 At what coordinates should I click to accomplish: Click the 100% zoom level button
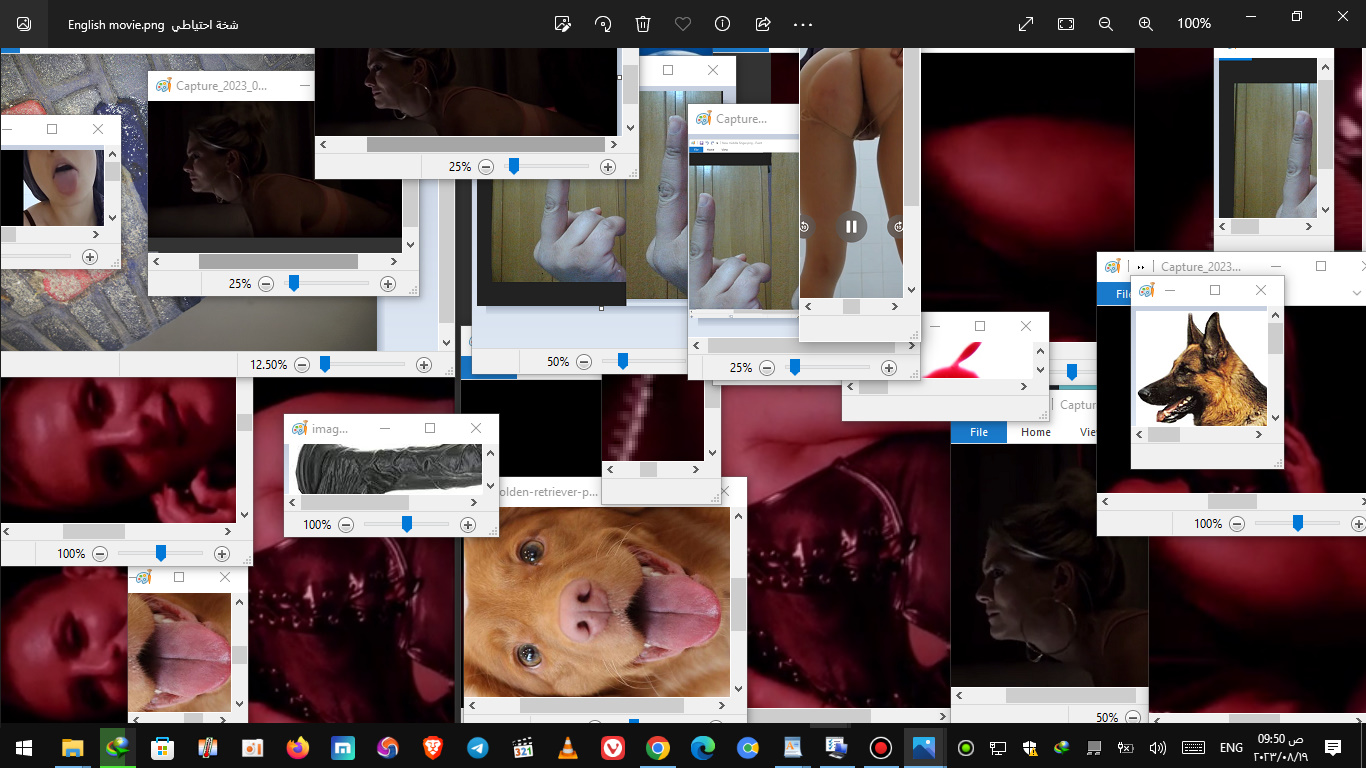point(1194,24)
